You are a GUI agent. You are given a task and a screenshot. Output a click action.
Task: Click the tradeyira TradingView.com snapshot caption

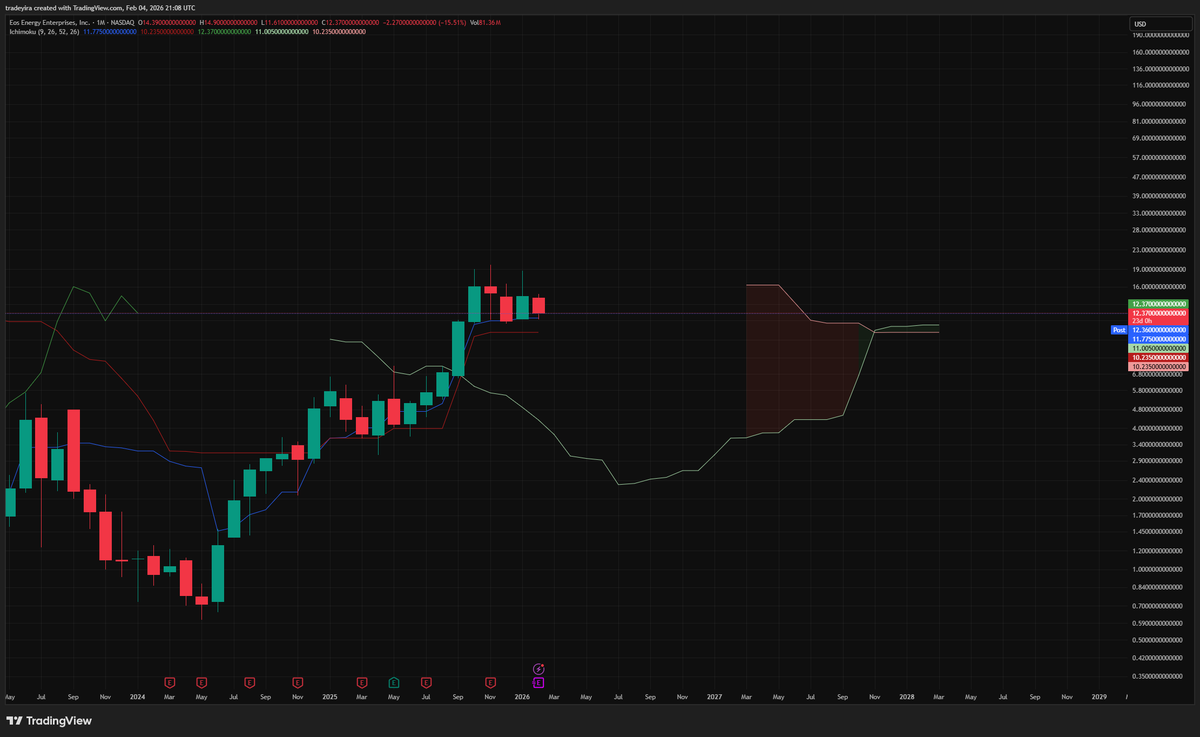point(100,7)
